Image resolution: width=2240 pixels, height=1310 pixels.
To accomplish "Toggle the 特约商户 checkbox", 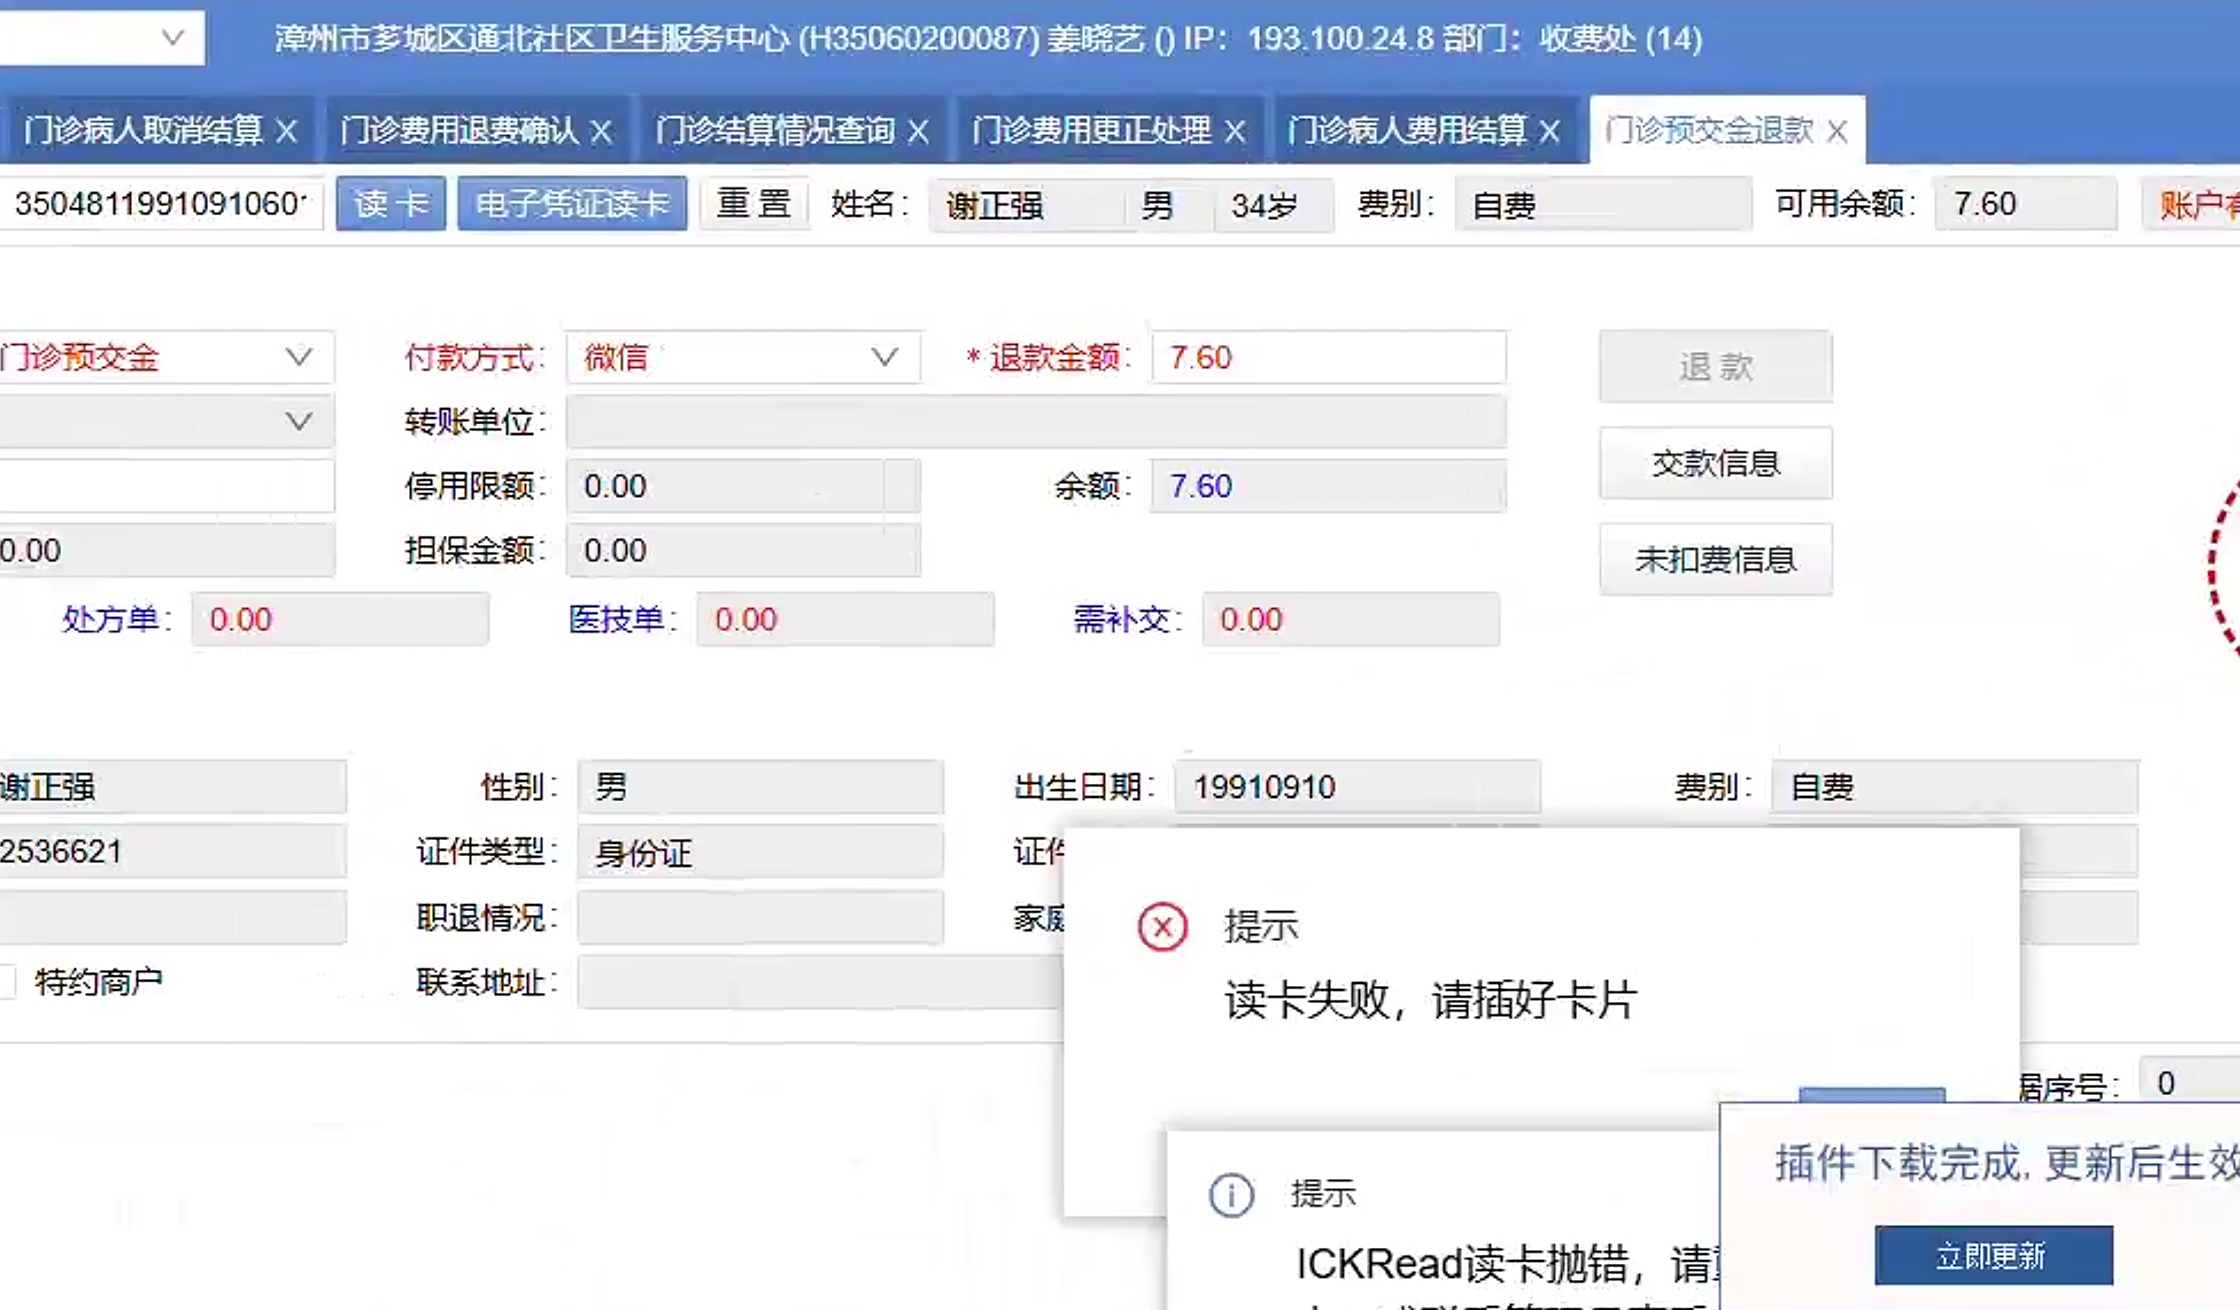I will click(6, 981).
